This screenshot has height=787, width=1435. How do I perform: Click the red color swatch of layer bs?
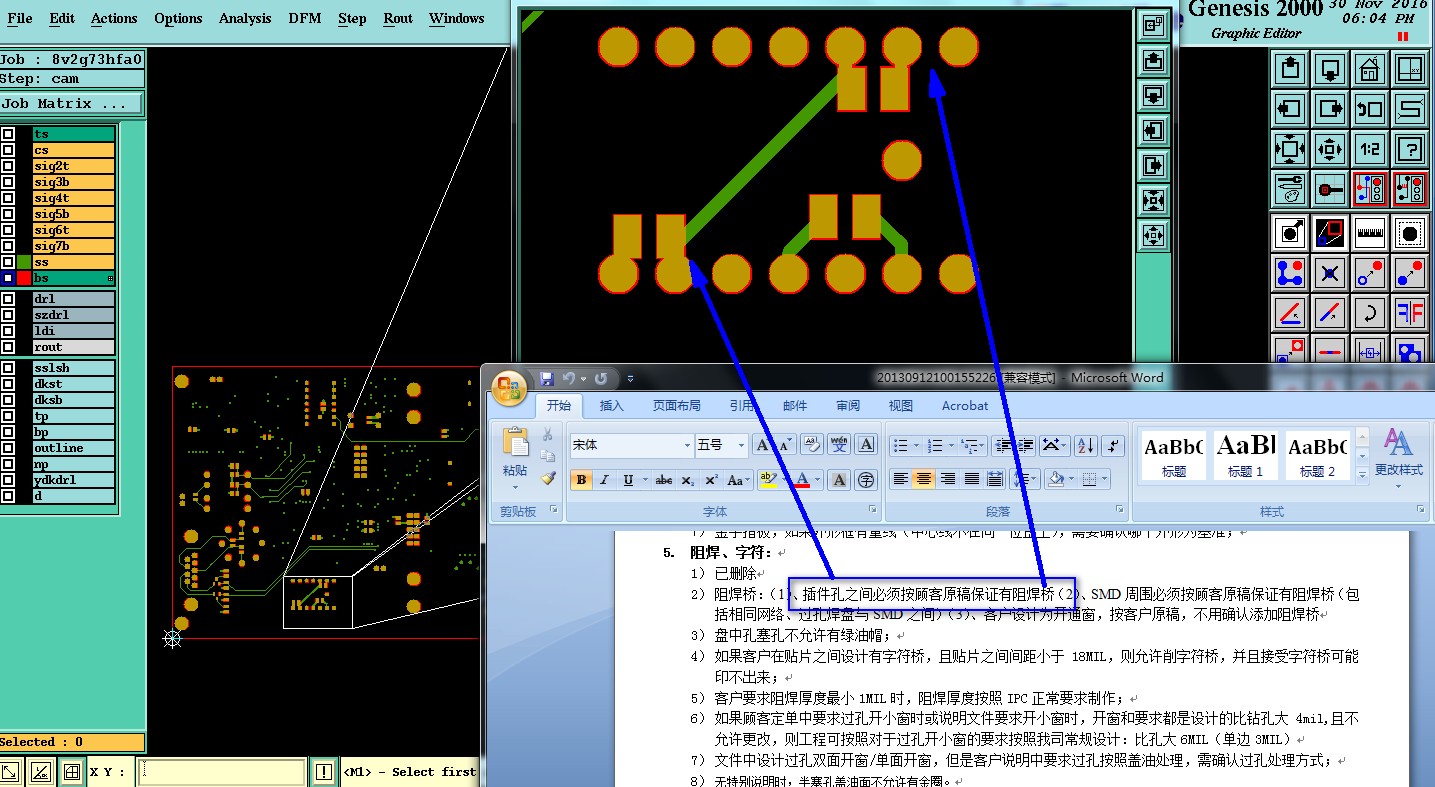pyautogui.click(x=24, y=278)
